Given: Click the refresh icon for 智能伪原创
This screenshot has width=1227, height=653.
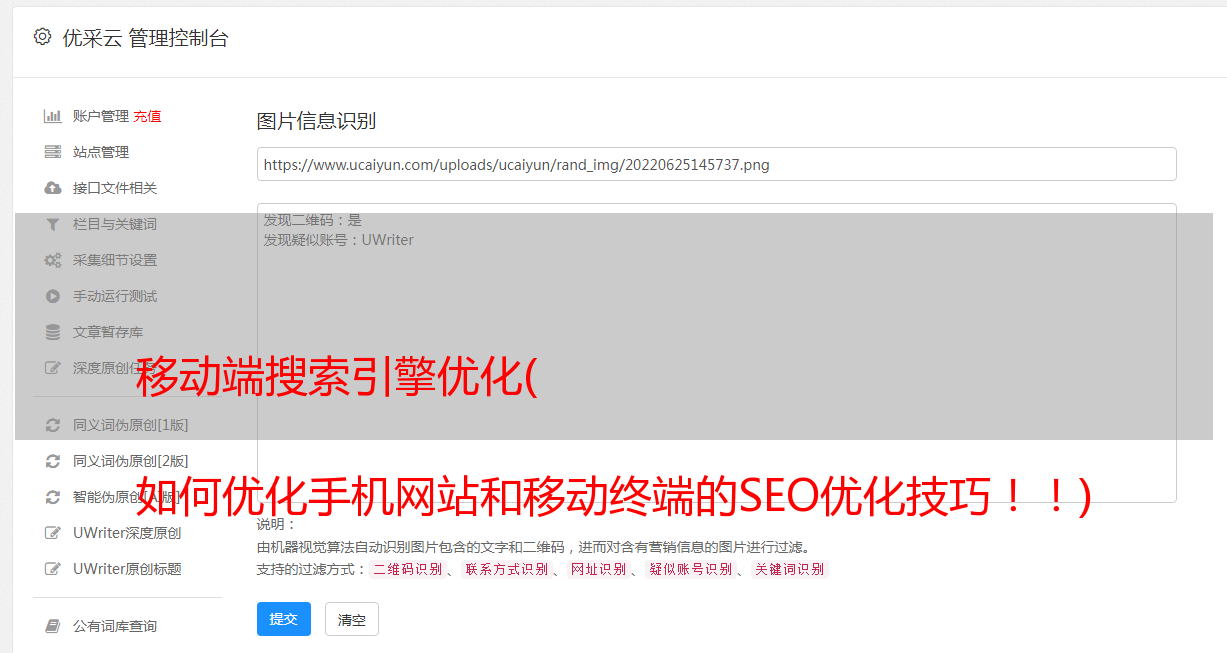Looking at the screenshot, I should [x=53, y=497].
